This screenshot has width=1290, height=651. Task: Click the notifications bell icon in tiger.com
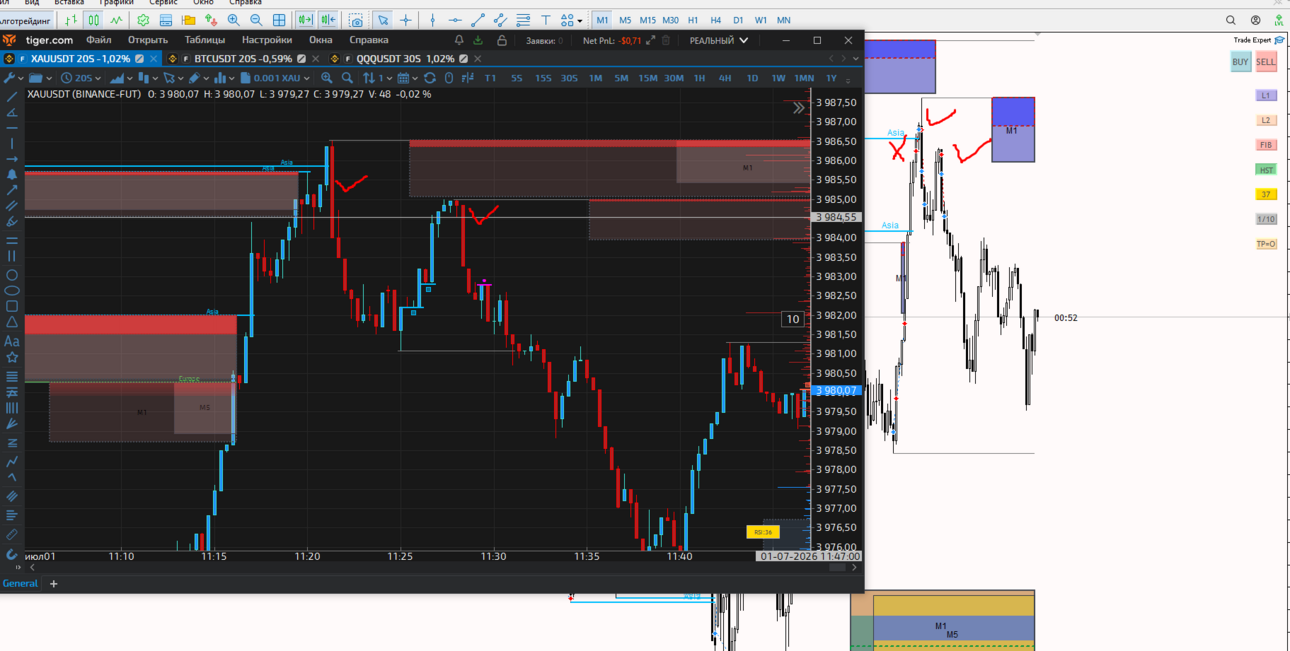pos(459,41)
